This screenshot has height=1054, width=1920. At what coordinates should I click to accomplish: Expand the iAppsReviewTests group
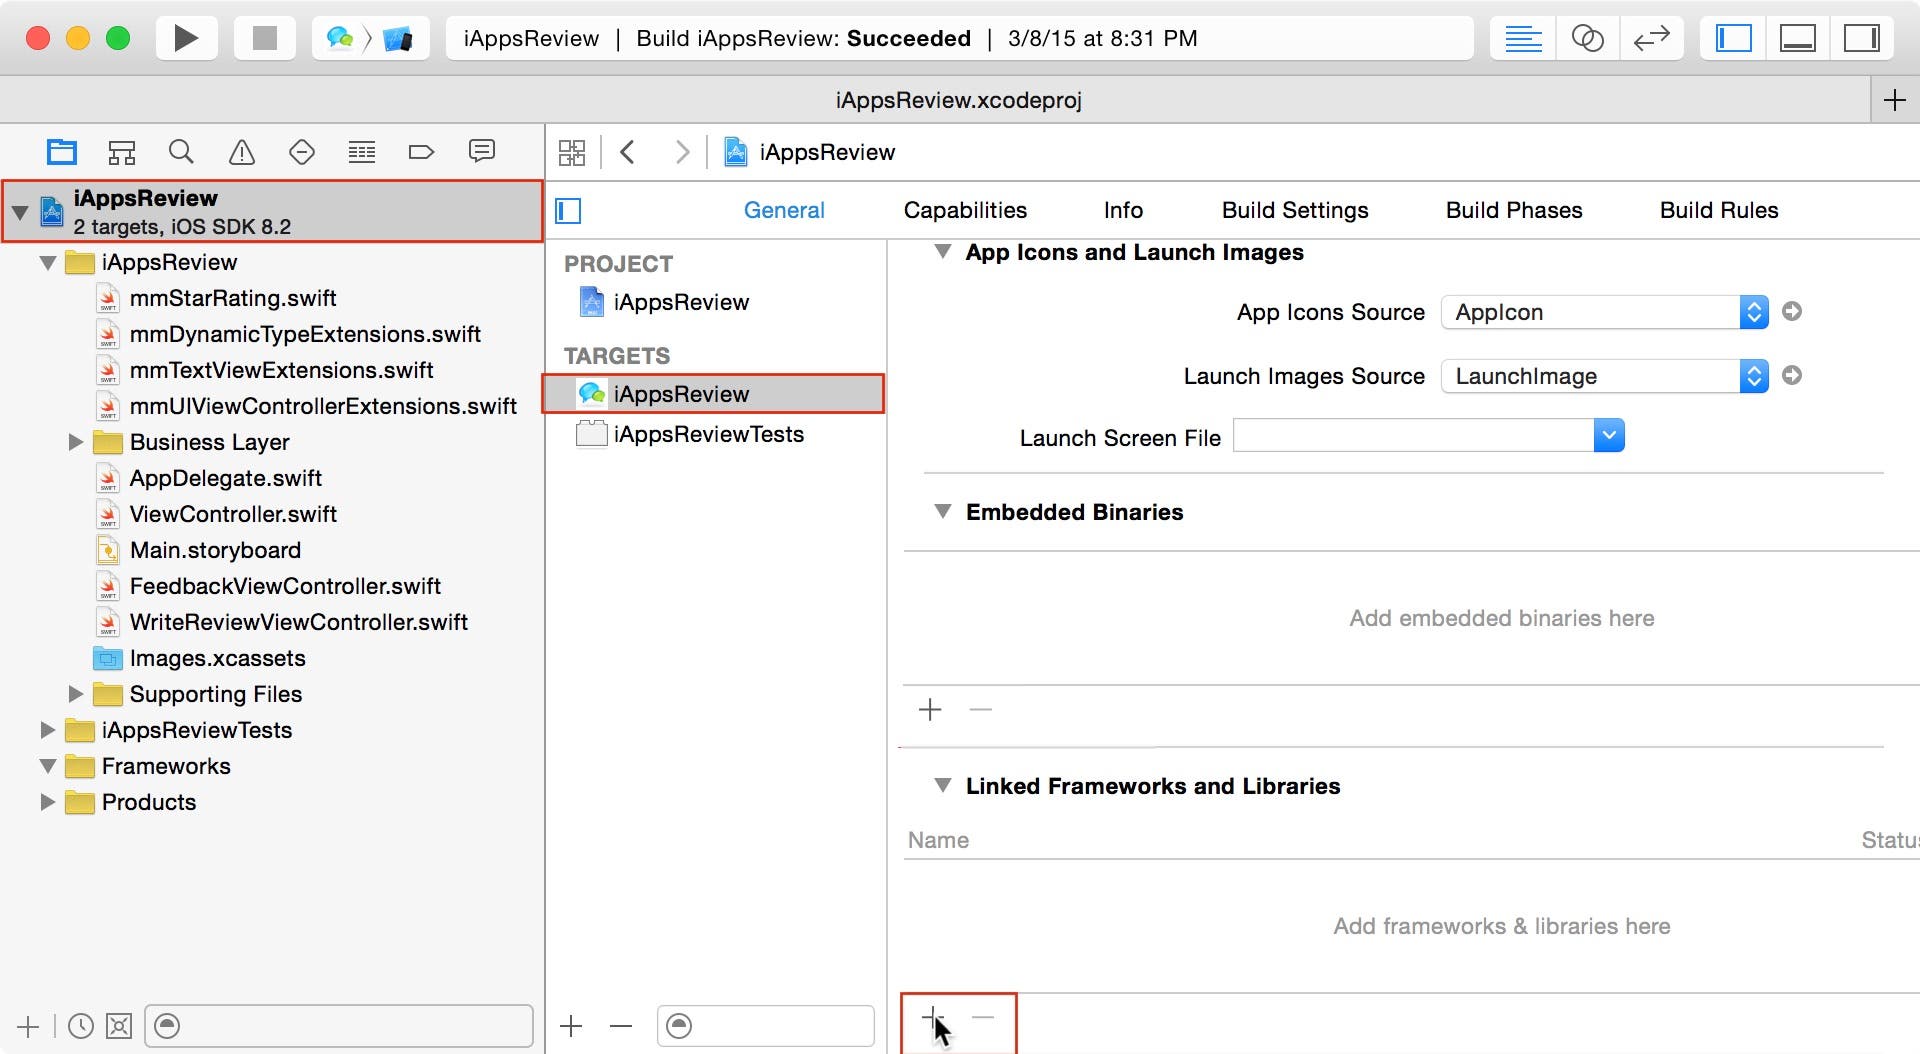[47, 730]
